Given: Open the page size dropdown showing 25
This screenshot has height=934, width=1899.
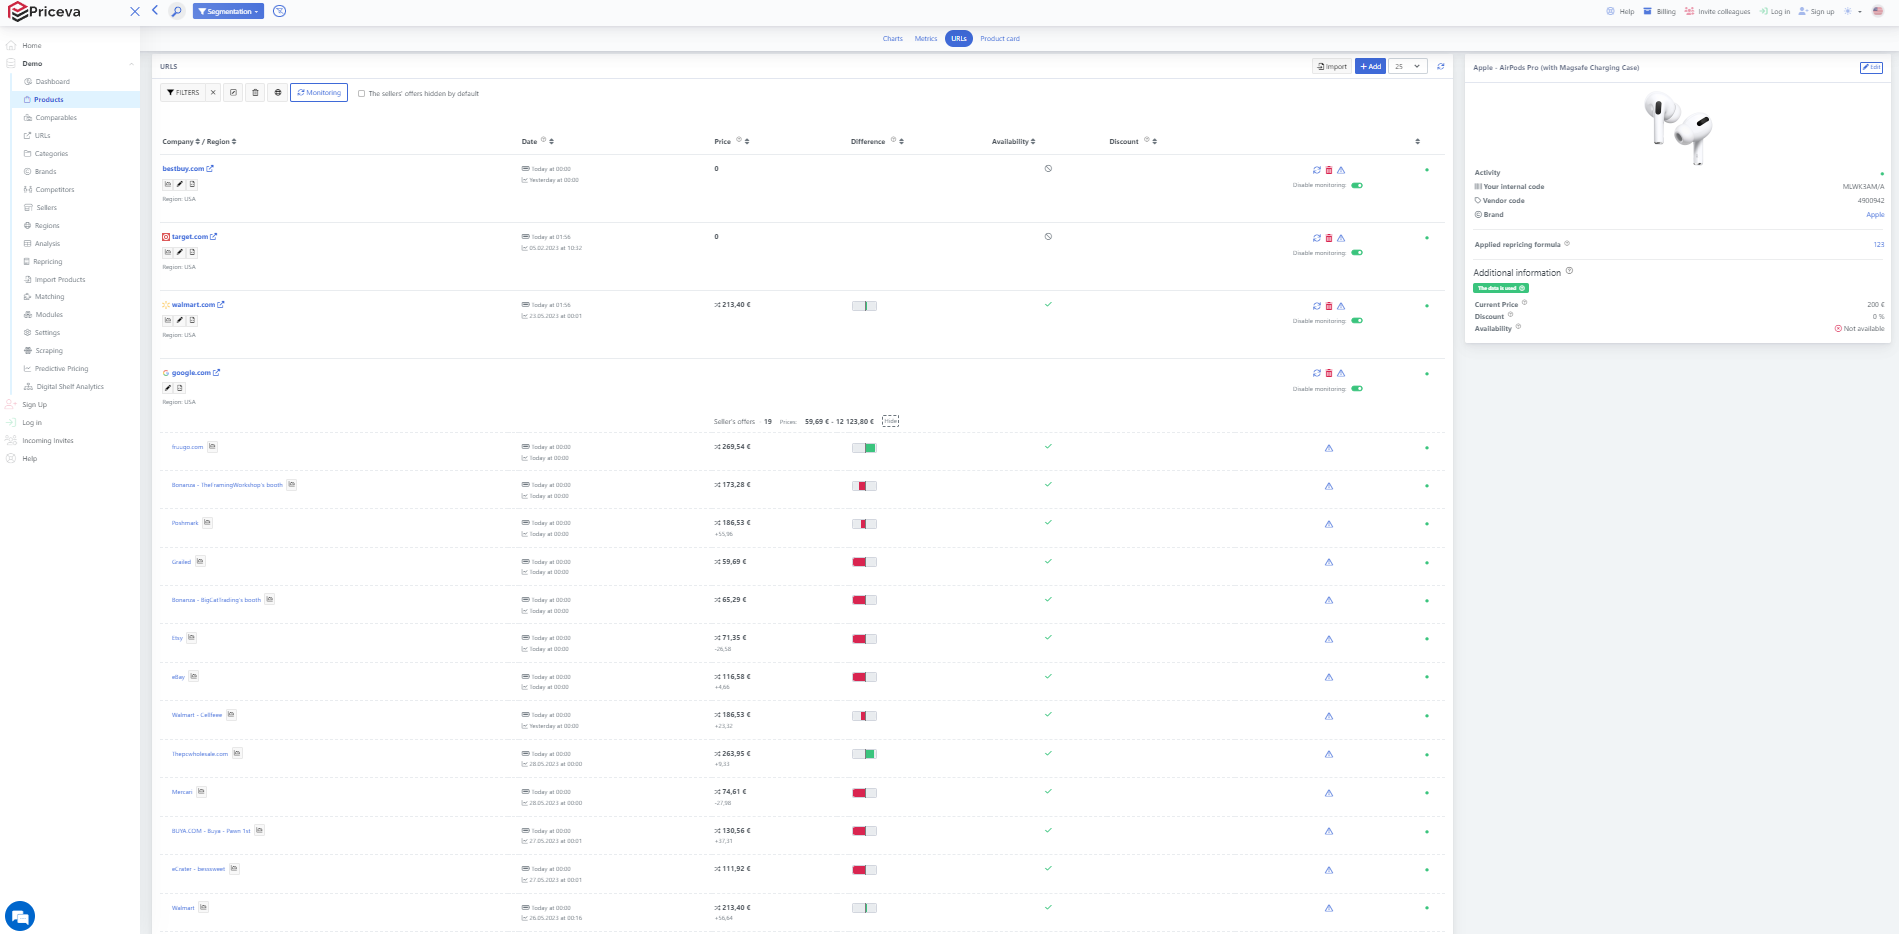Looking at the screenshot, I should pyautogui.click(x=1406, y=66).
